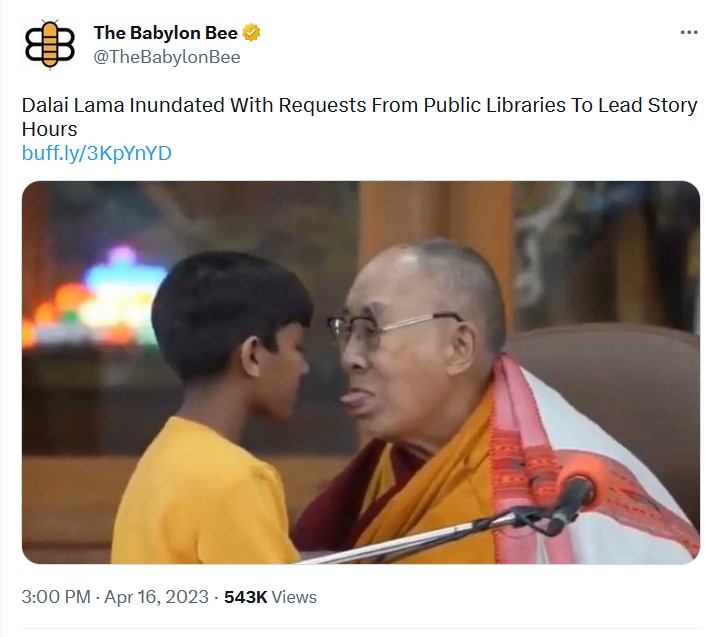Image resolution: width=715 pixels, height=637 pixels.
Task: Select the tweet headline text
Action: pyautogui.click(x=359, y=117)
